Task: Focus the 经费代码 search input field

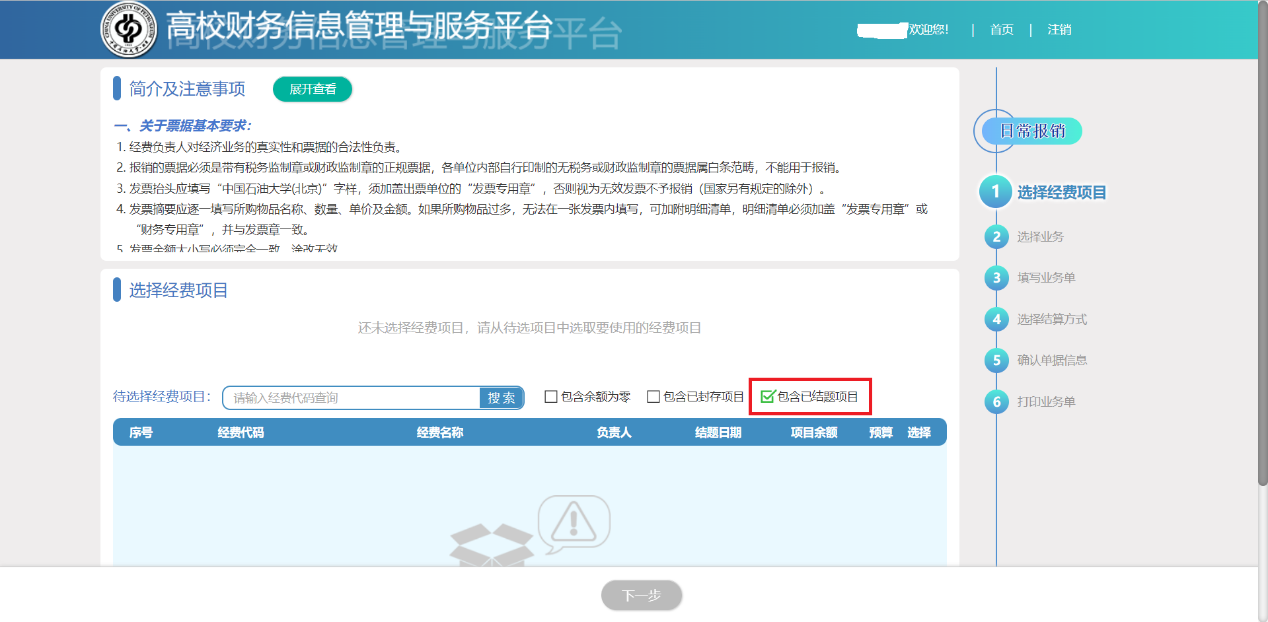Action: click(x=352, y=398)
